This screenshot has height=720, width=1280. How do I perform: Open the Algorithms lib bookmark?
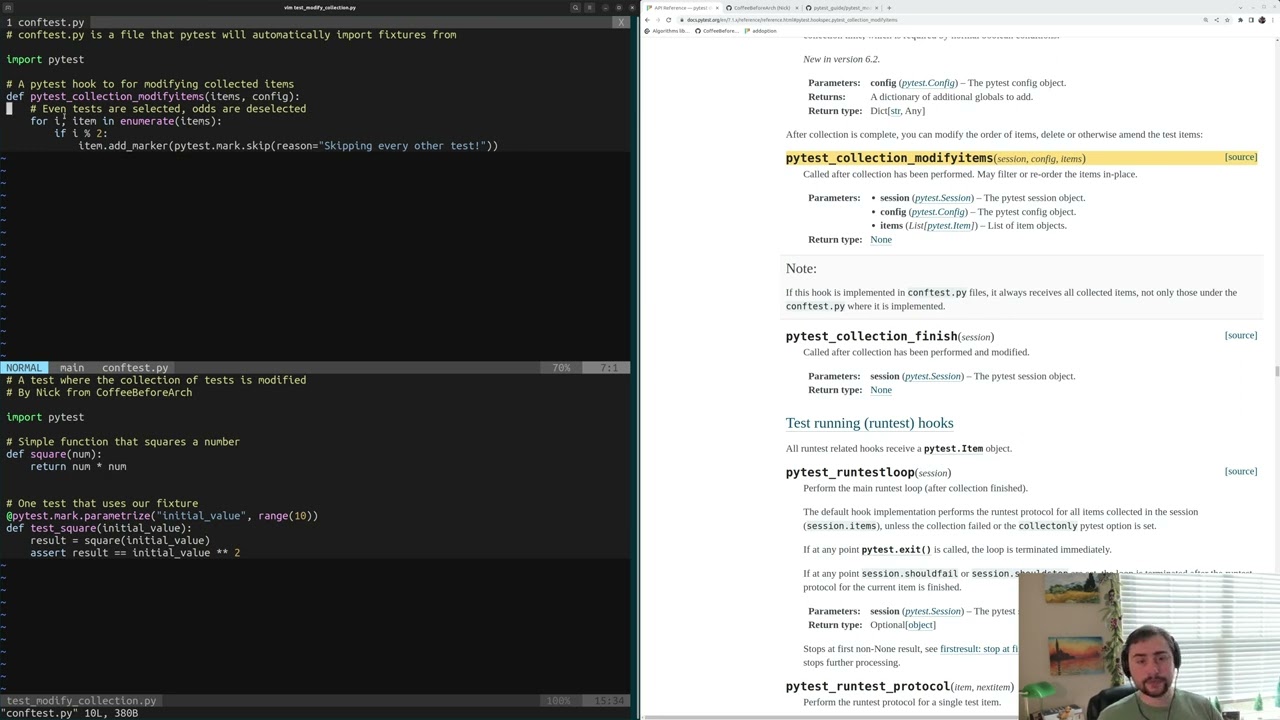(x=667, y=31)
